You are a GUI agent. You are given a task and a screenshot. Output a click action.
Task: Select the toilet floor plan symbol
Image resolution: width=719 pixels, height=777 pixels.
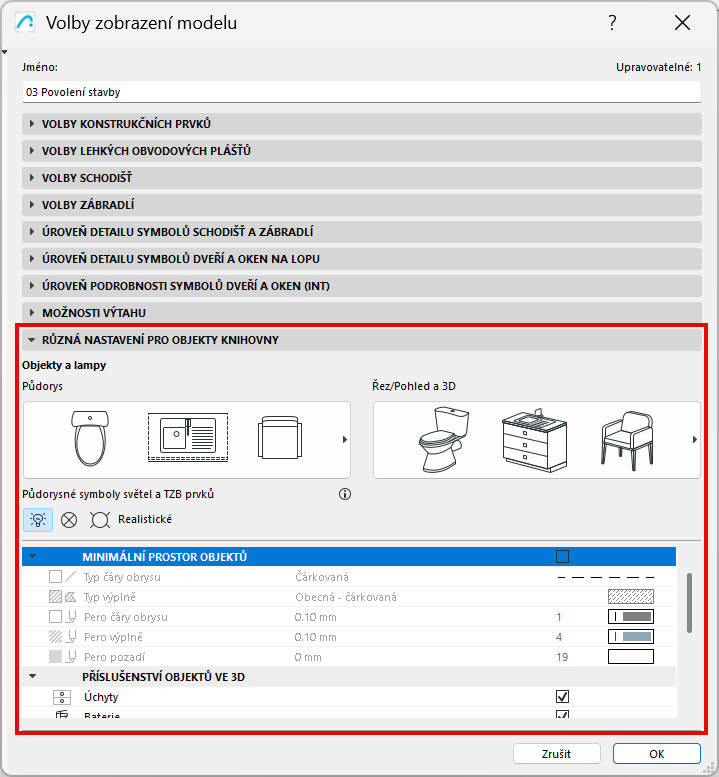pyautogui.click(x=90, y=438)
